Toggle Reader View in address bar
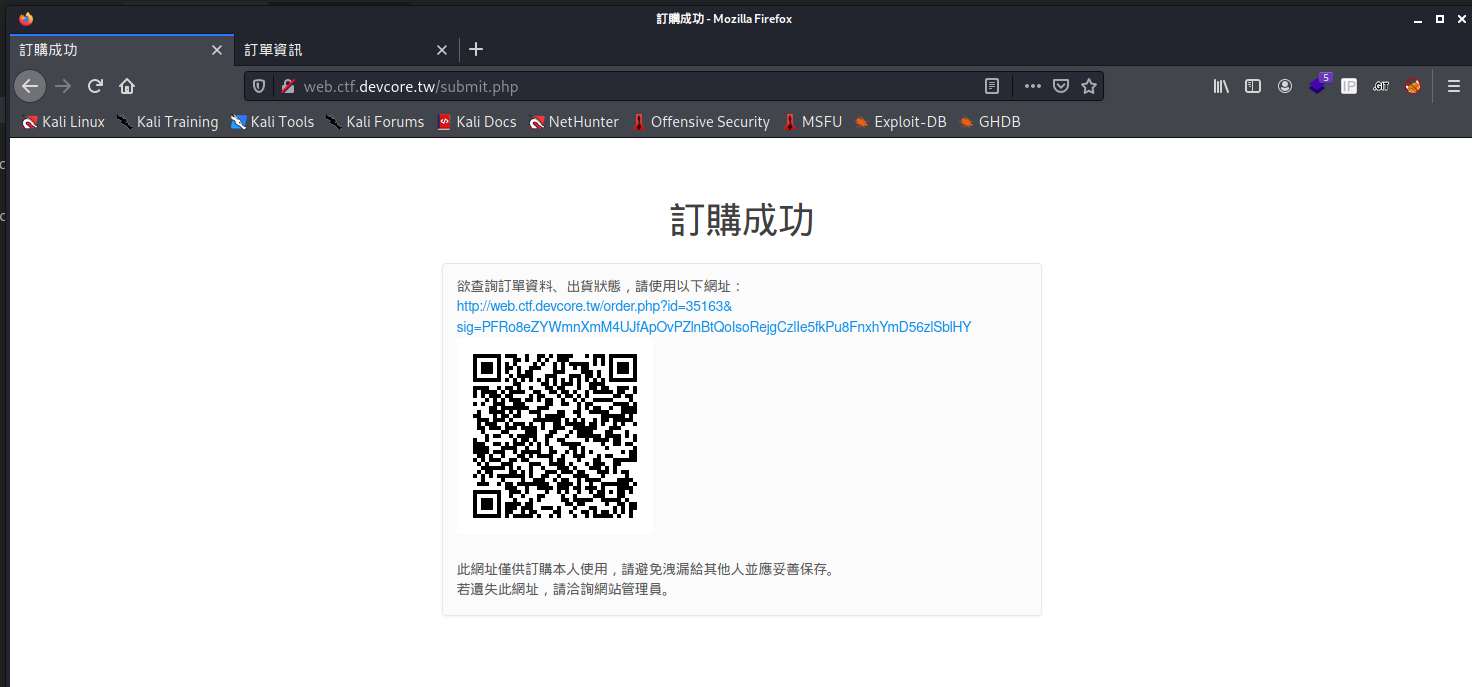Image resolution: width=1472 pixels, height=687 pixels. pyautogui.click(x=992, y=86)
